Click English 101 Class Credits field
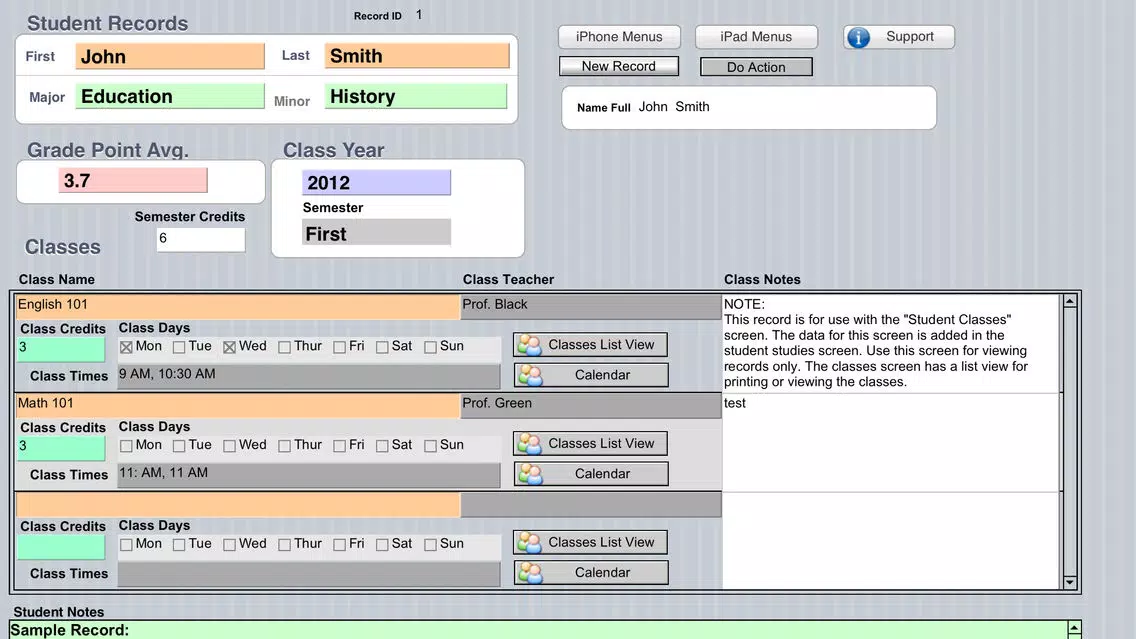1136x639 pixels. pyautogui.click(x=62, y=349)
